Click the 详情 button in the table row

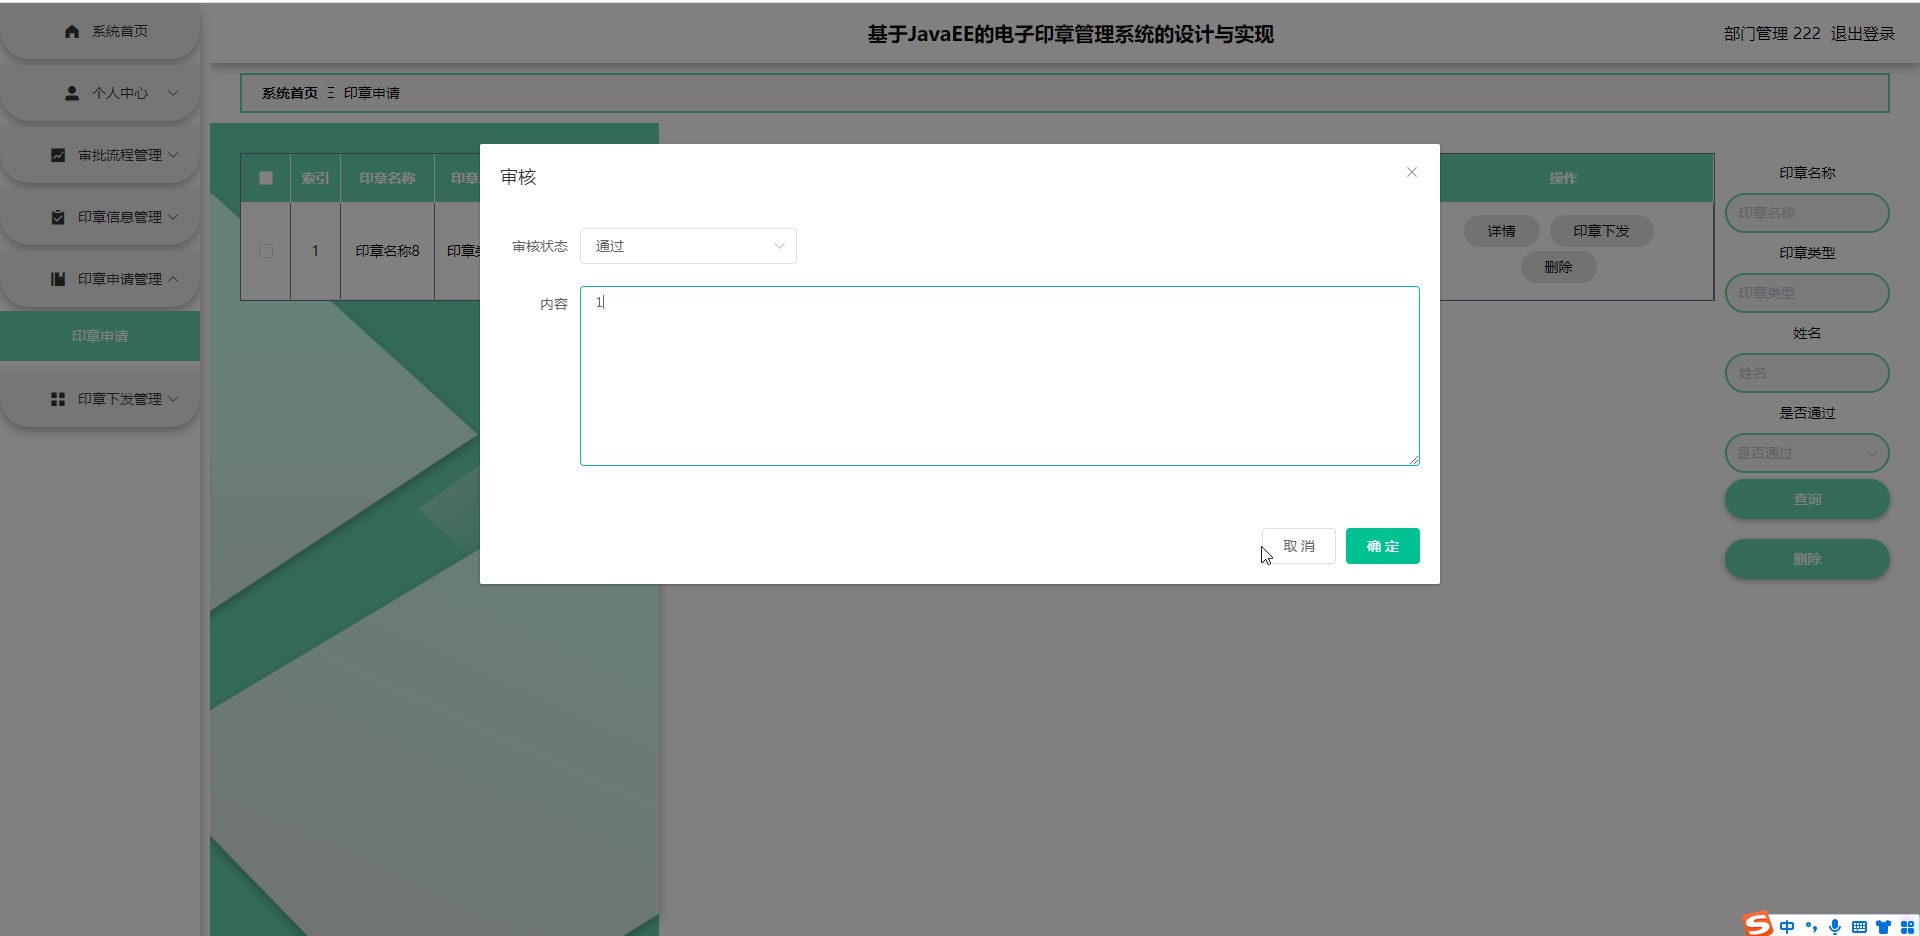[x=1501, y=231]
